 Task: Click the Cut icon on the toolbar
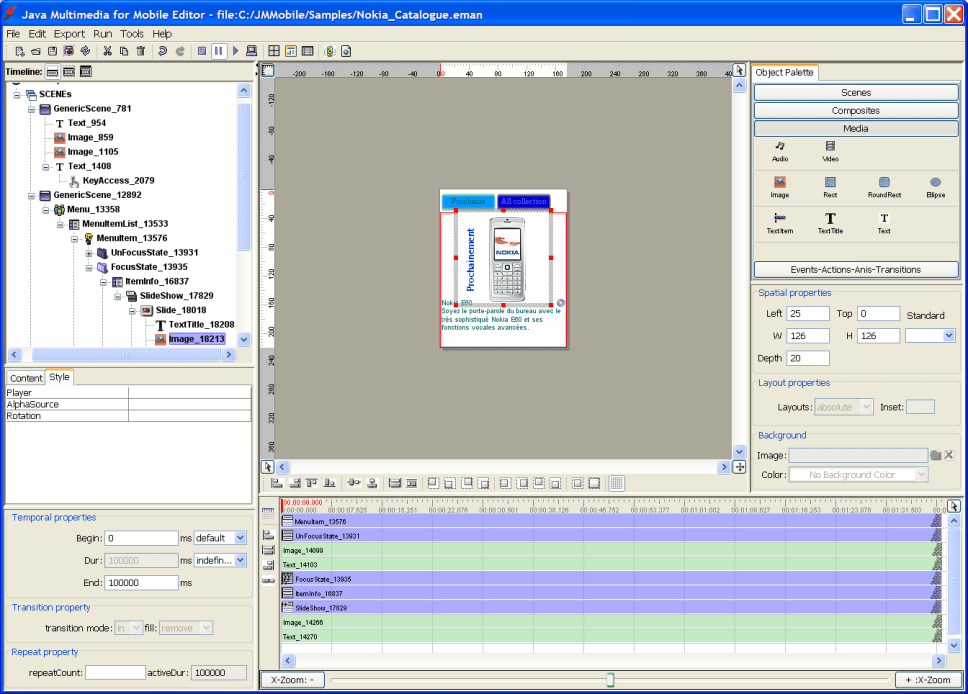coord(107,50)
